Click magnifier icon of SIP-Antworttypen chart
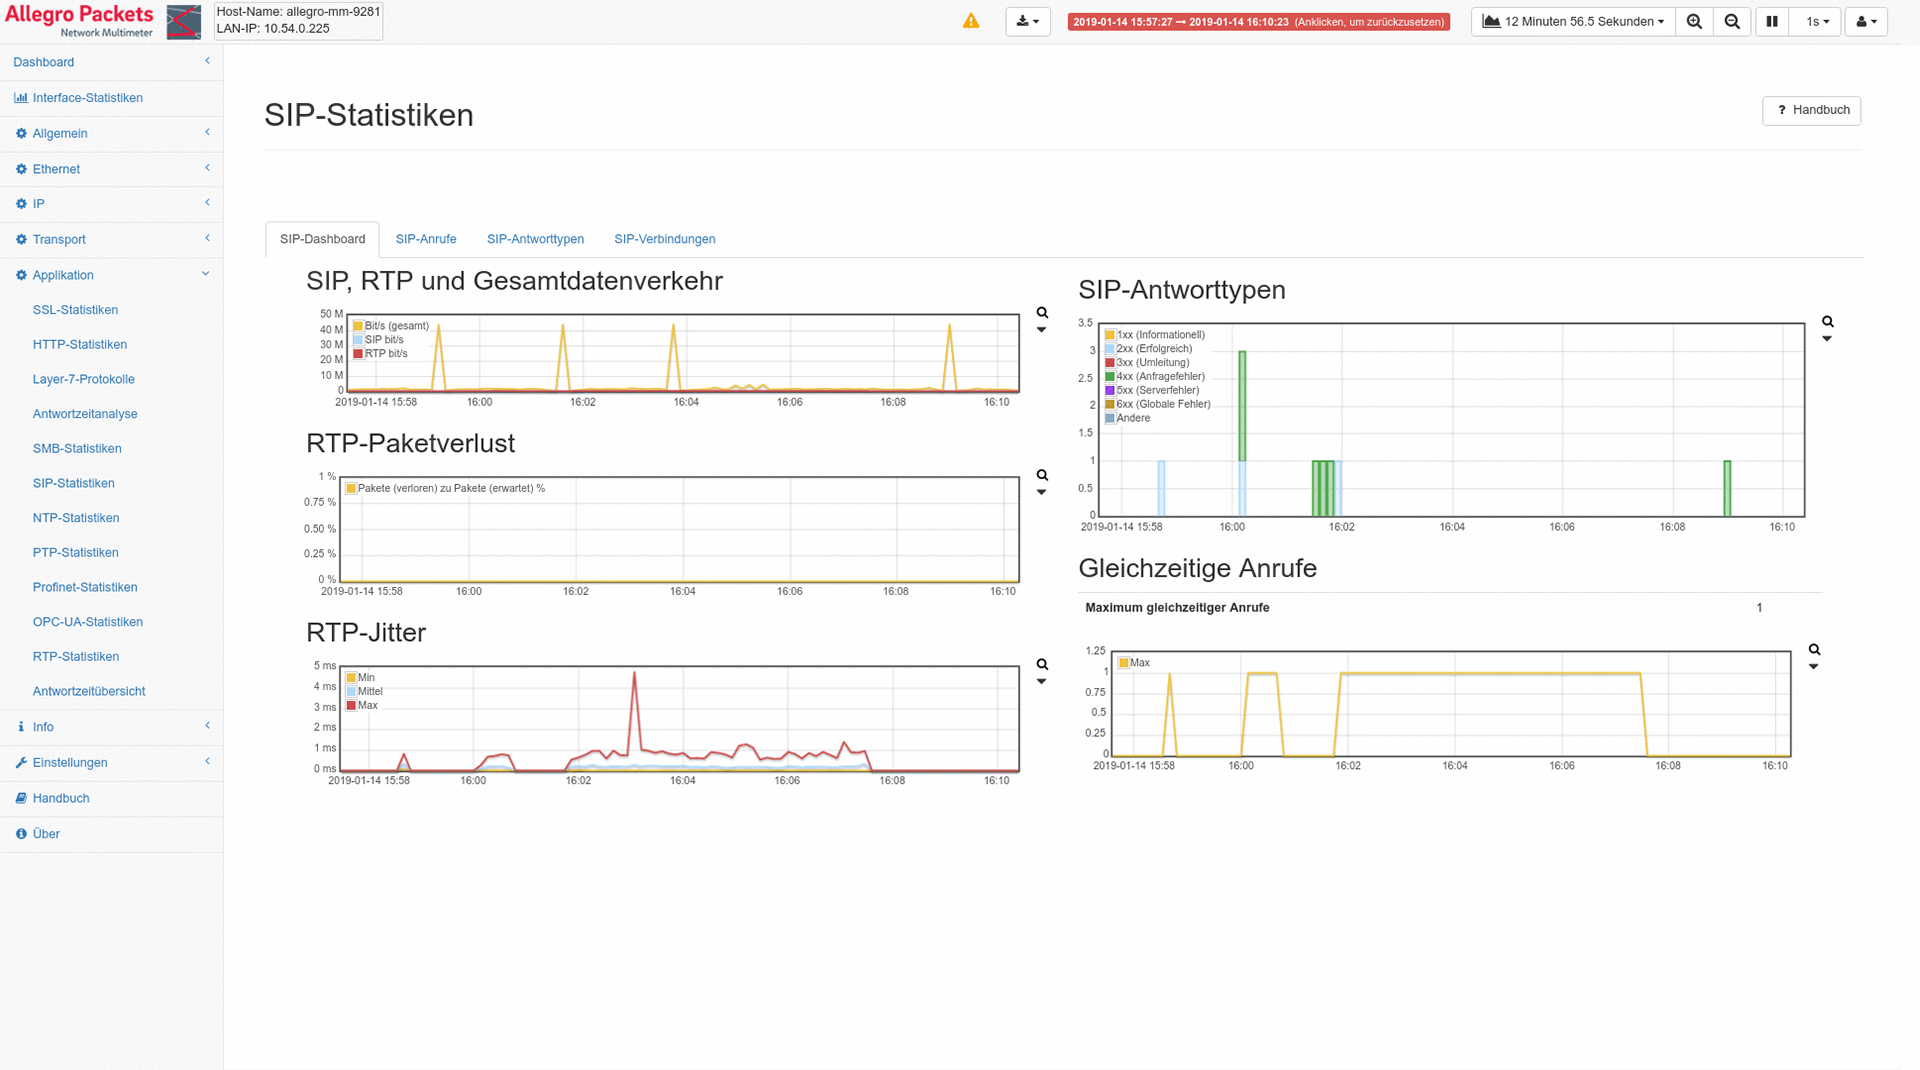The width and height of the screenshot is (1920, 1070). (1828, 322)
